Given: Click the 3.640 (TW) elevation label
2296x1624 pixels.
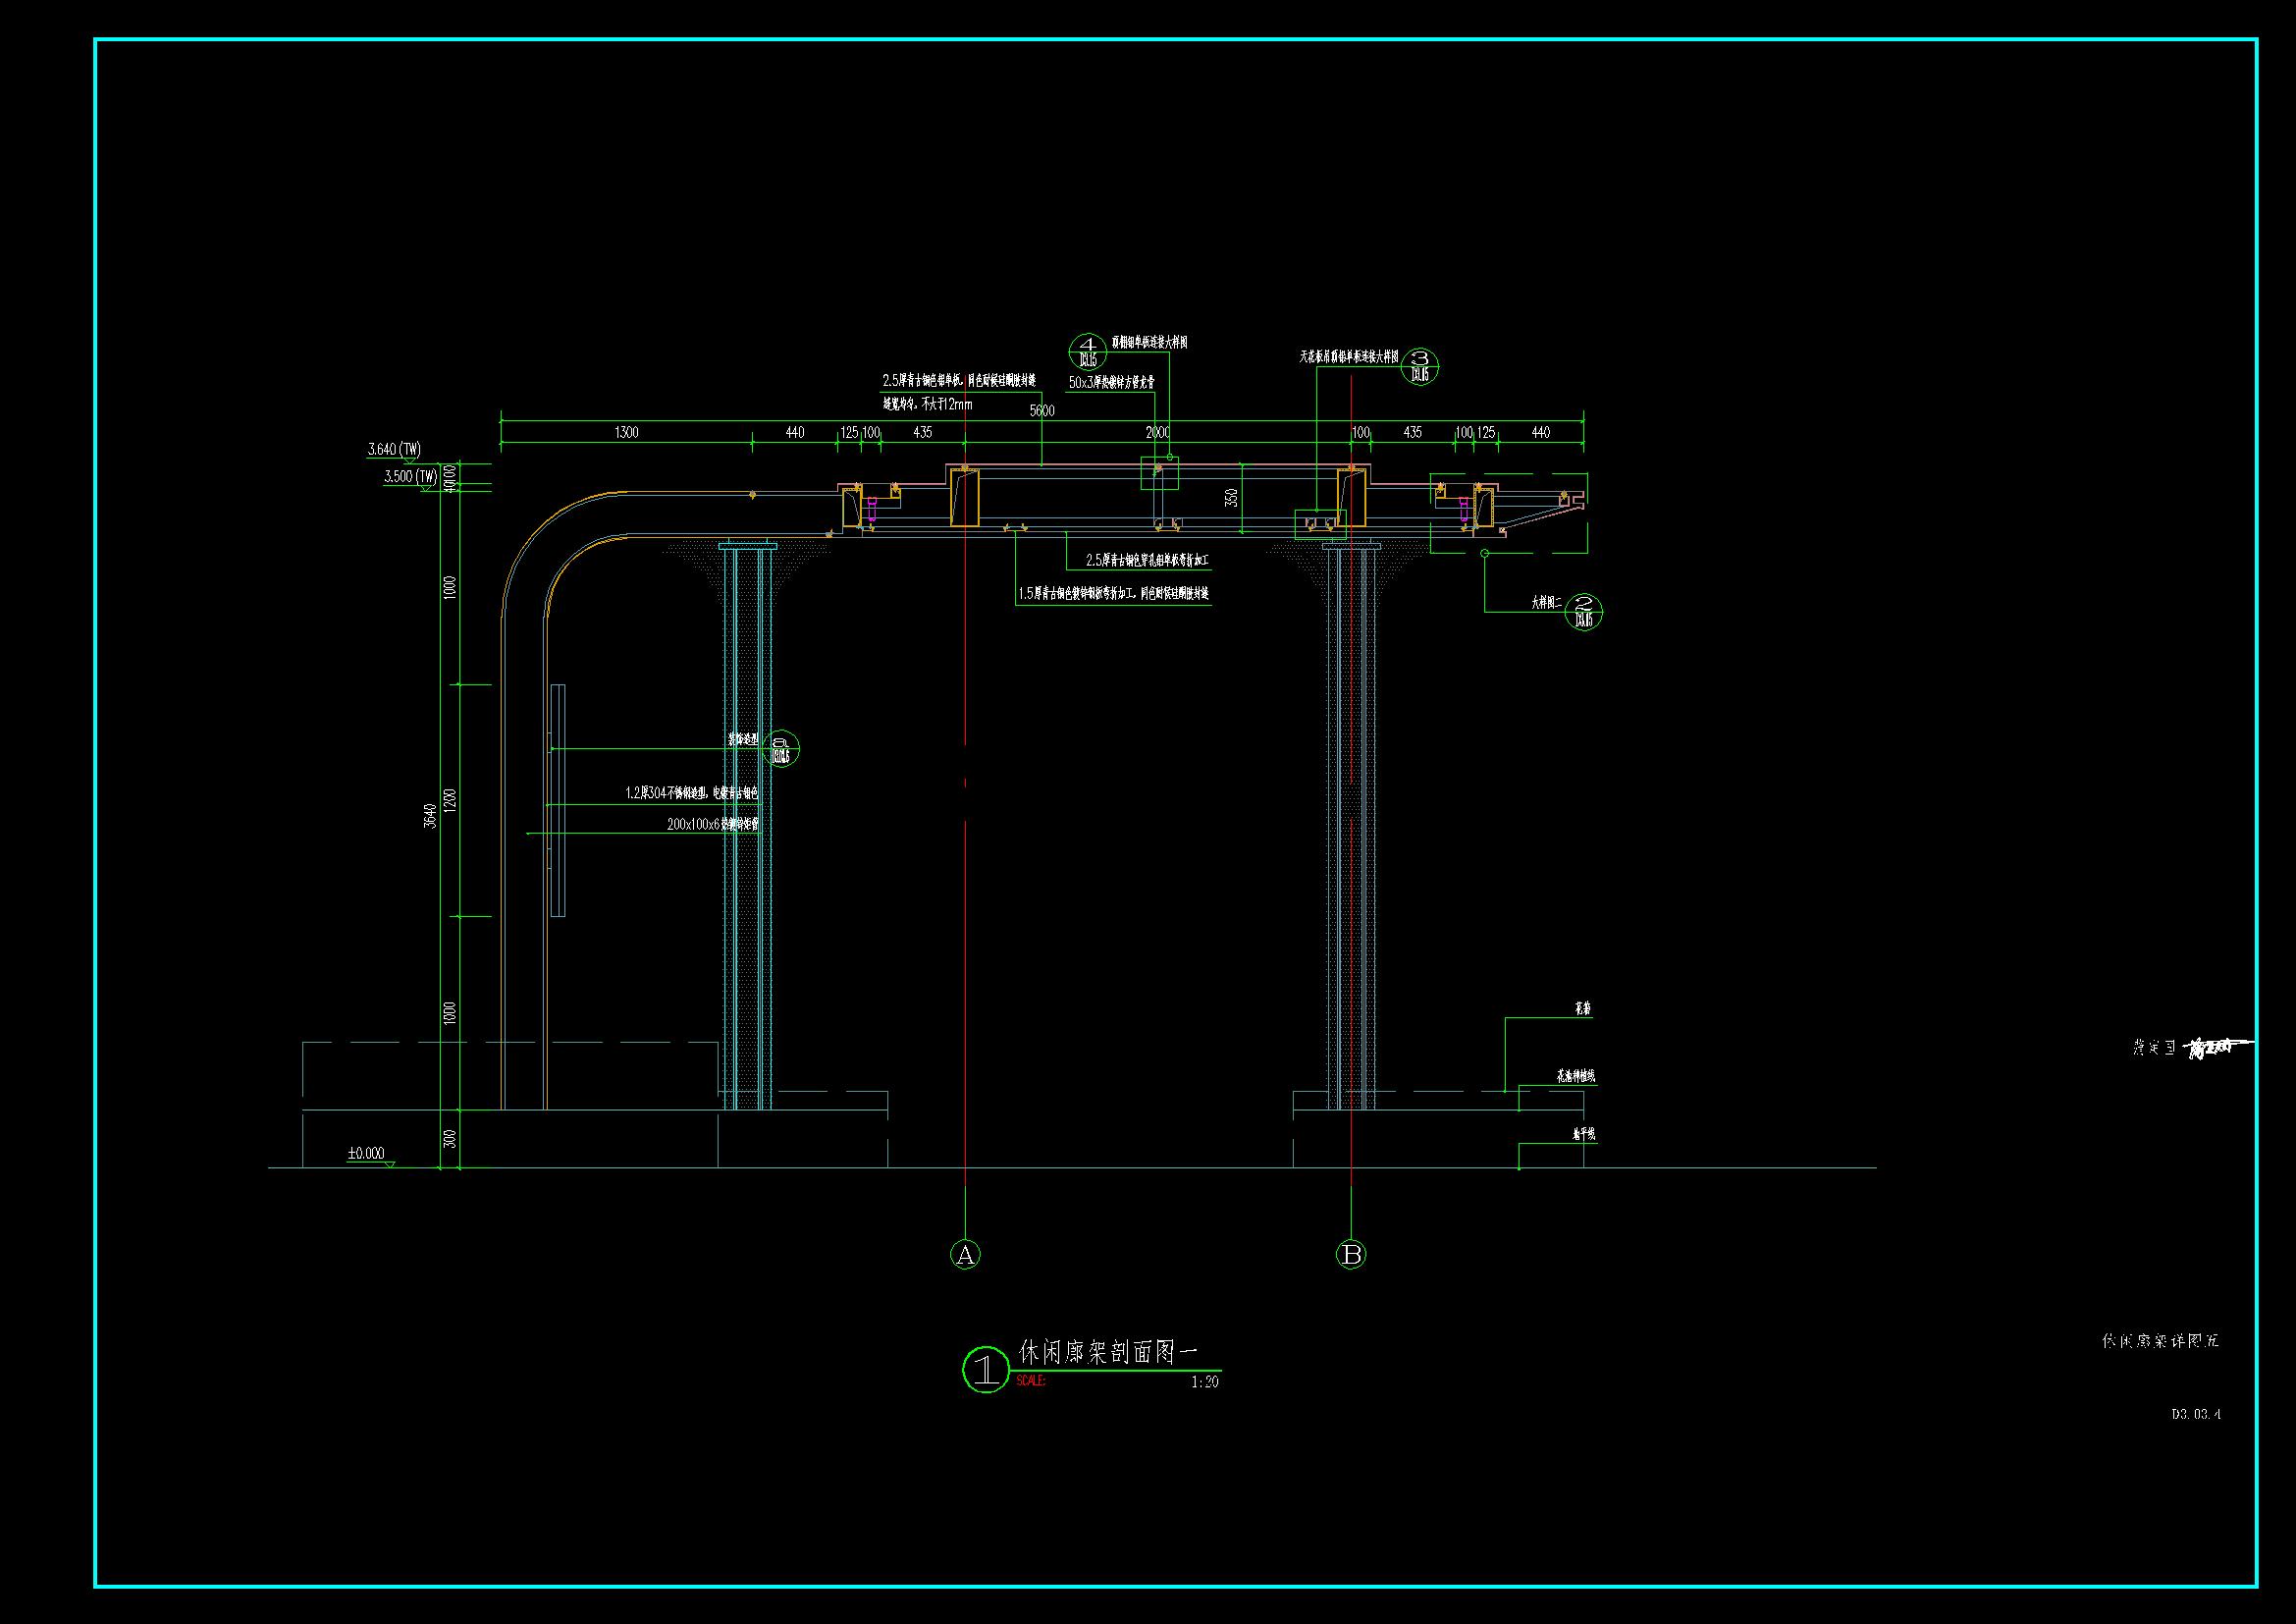Looking at the screenshot, I should 394,450.
